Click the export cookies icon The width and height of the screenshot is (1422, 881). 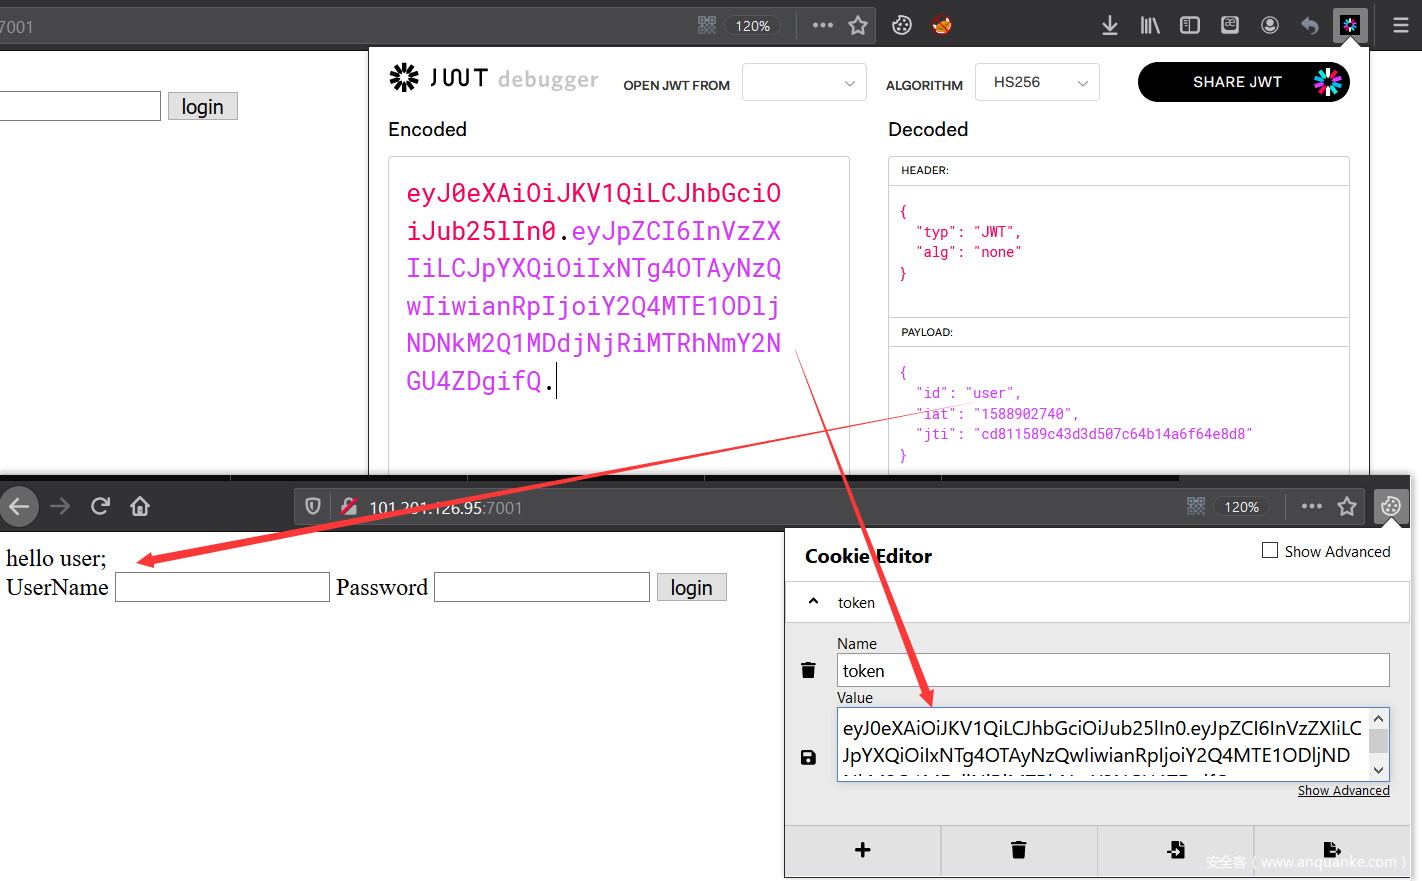pos(1331,850)
